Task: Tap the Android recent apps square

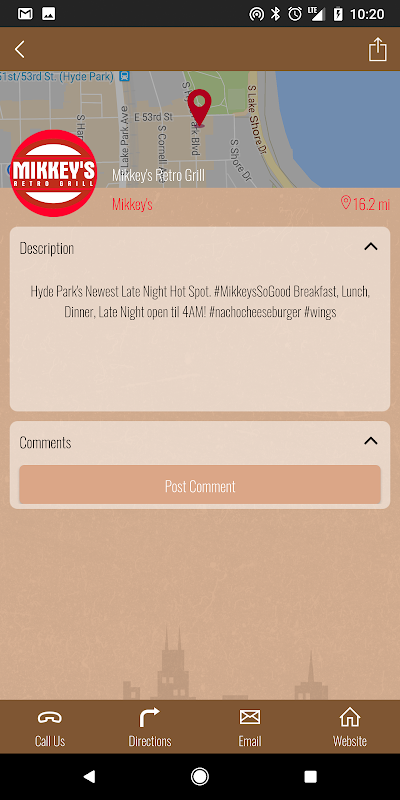Action: click(x=310, y=777)
